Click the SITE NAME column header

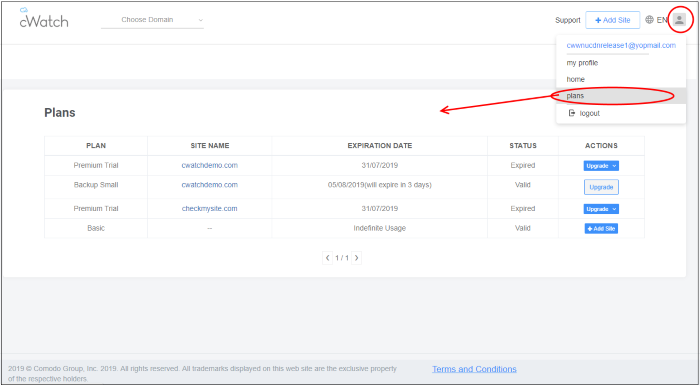coord(210,146)
